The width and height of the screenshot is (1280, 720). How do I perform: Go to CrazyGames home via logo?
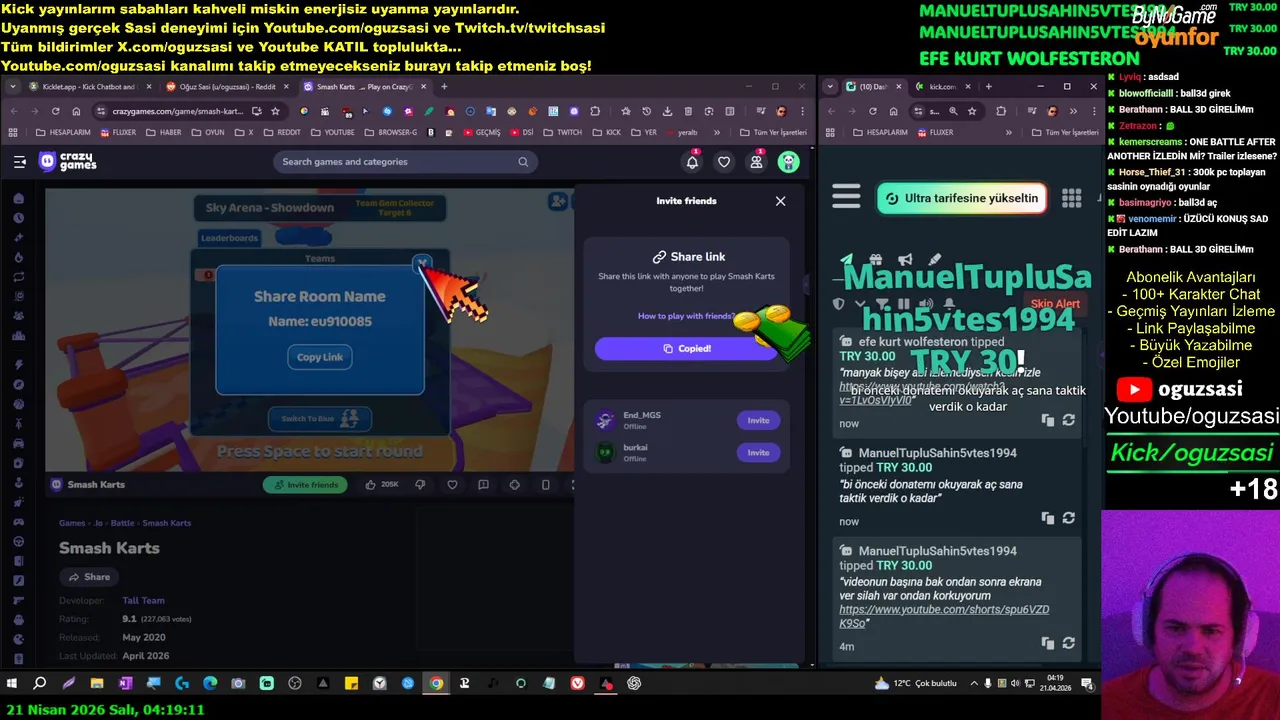coord(68,161)
